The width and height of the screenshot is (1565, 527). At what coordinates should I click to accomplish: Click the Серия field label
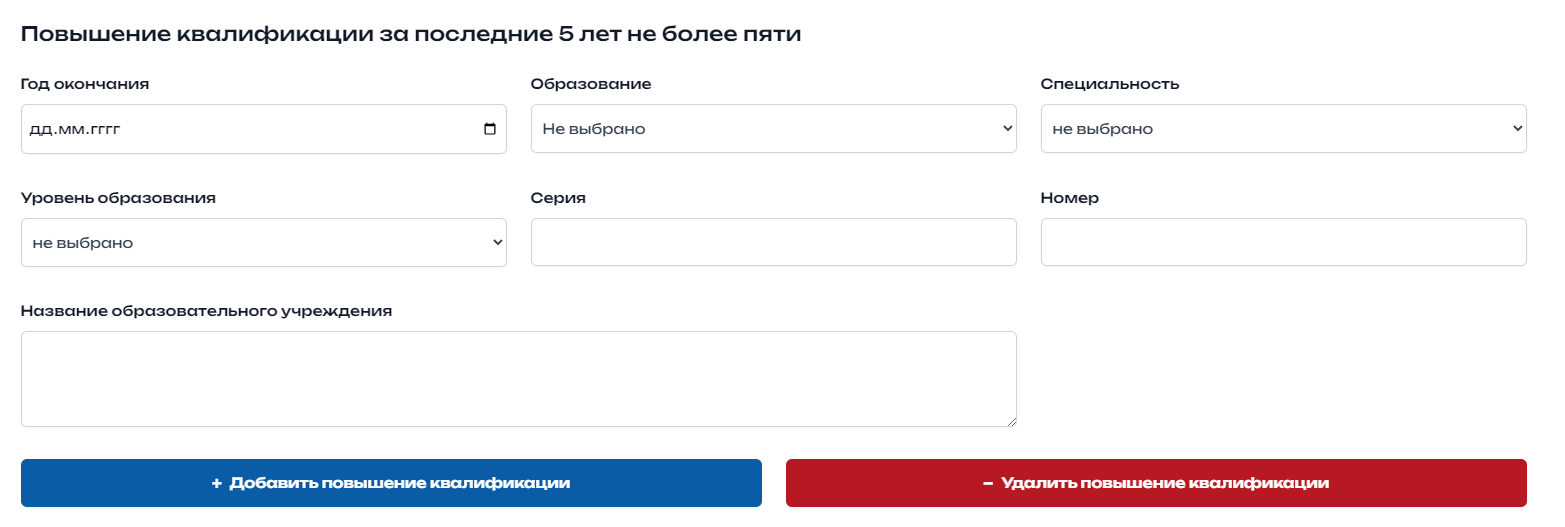tap(558, 198)
